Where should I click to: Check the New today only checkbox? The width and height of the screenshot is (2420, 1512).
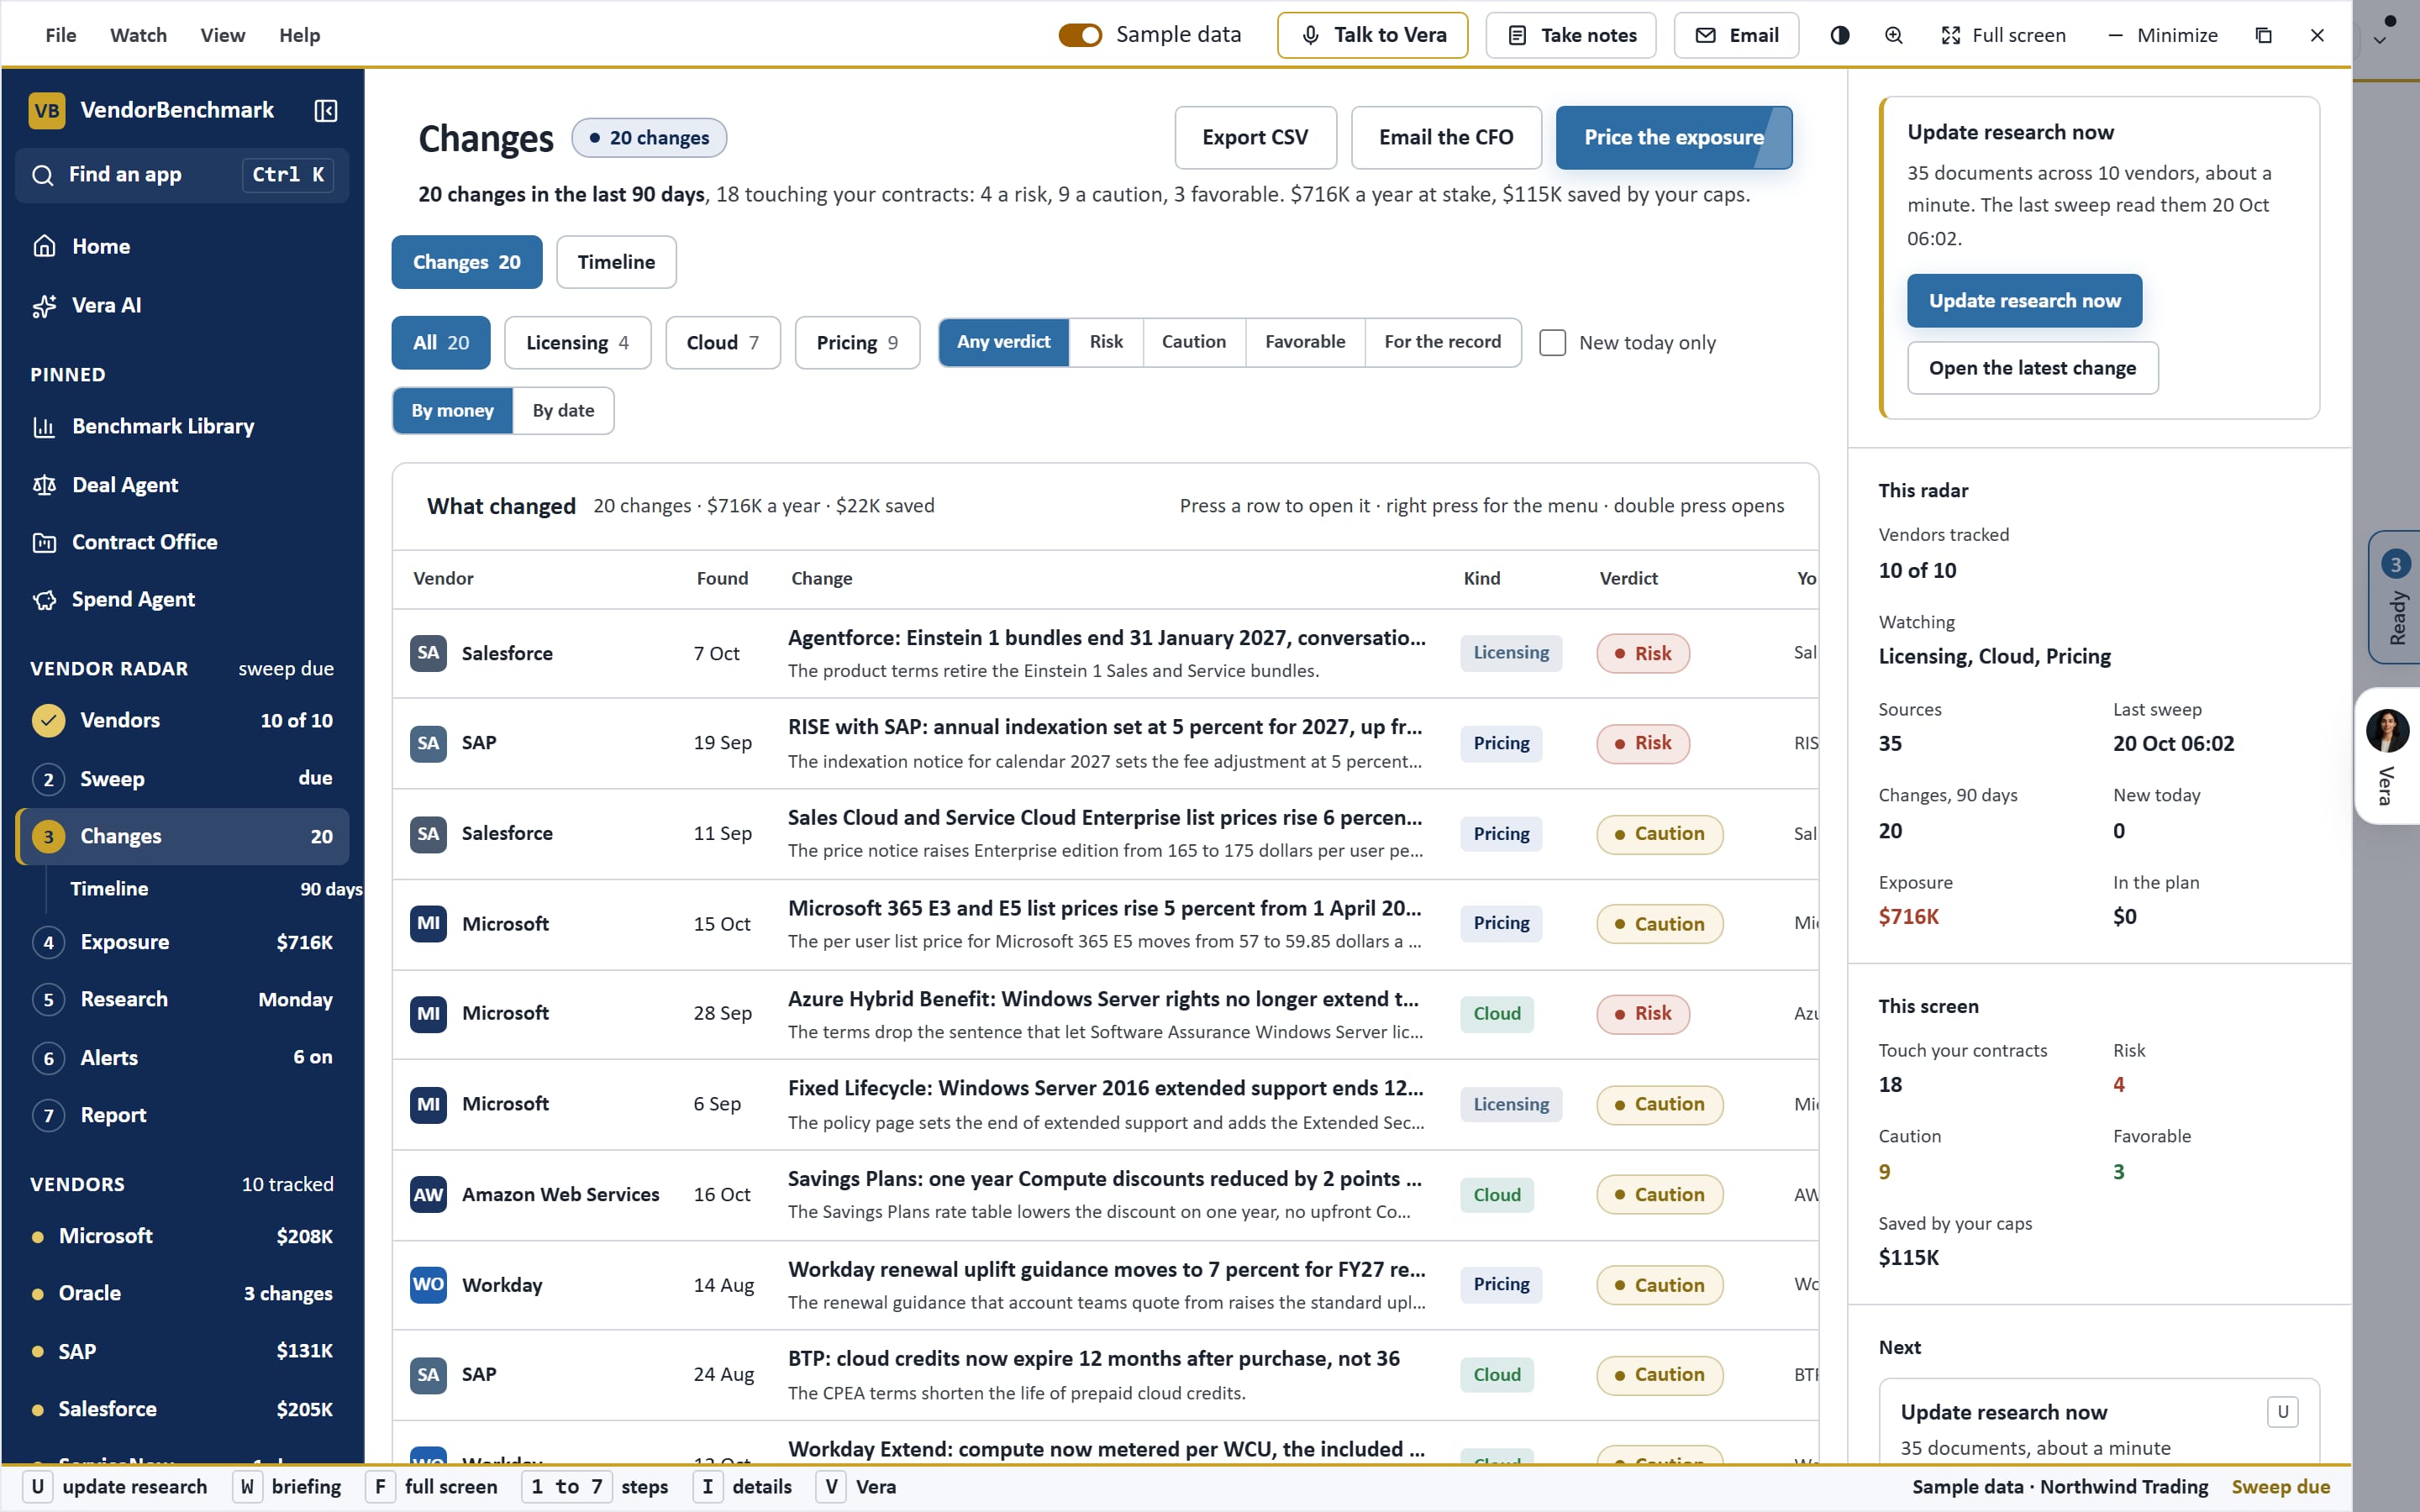(1552, 343)
